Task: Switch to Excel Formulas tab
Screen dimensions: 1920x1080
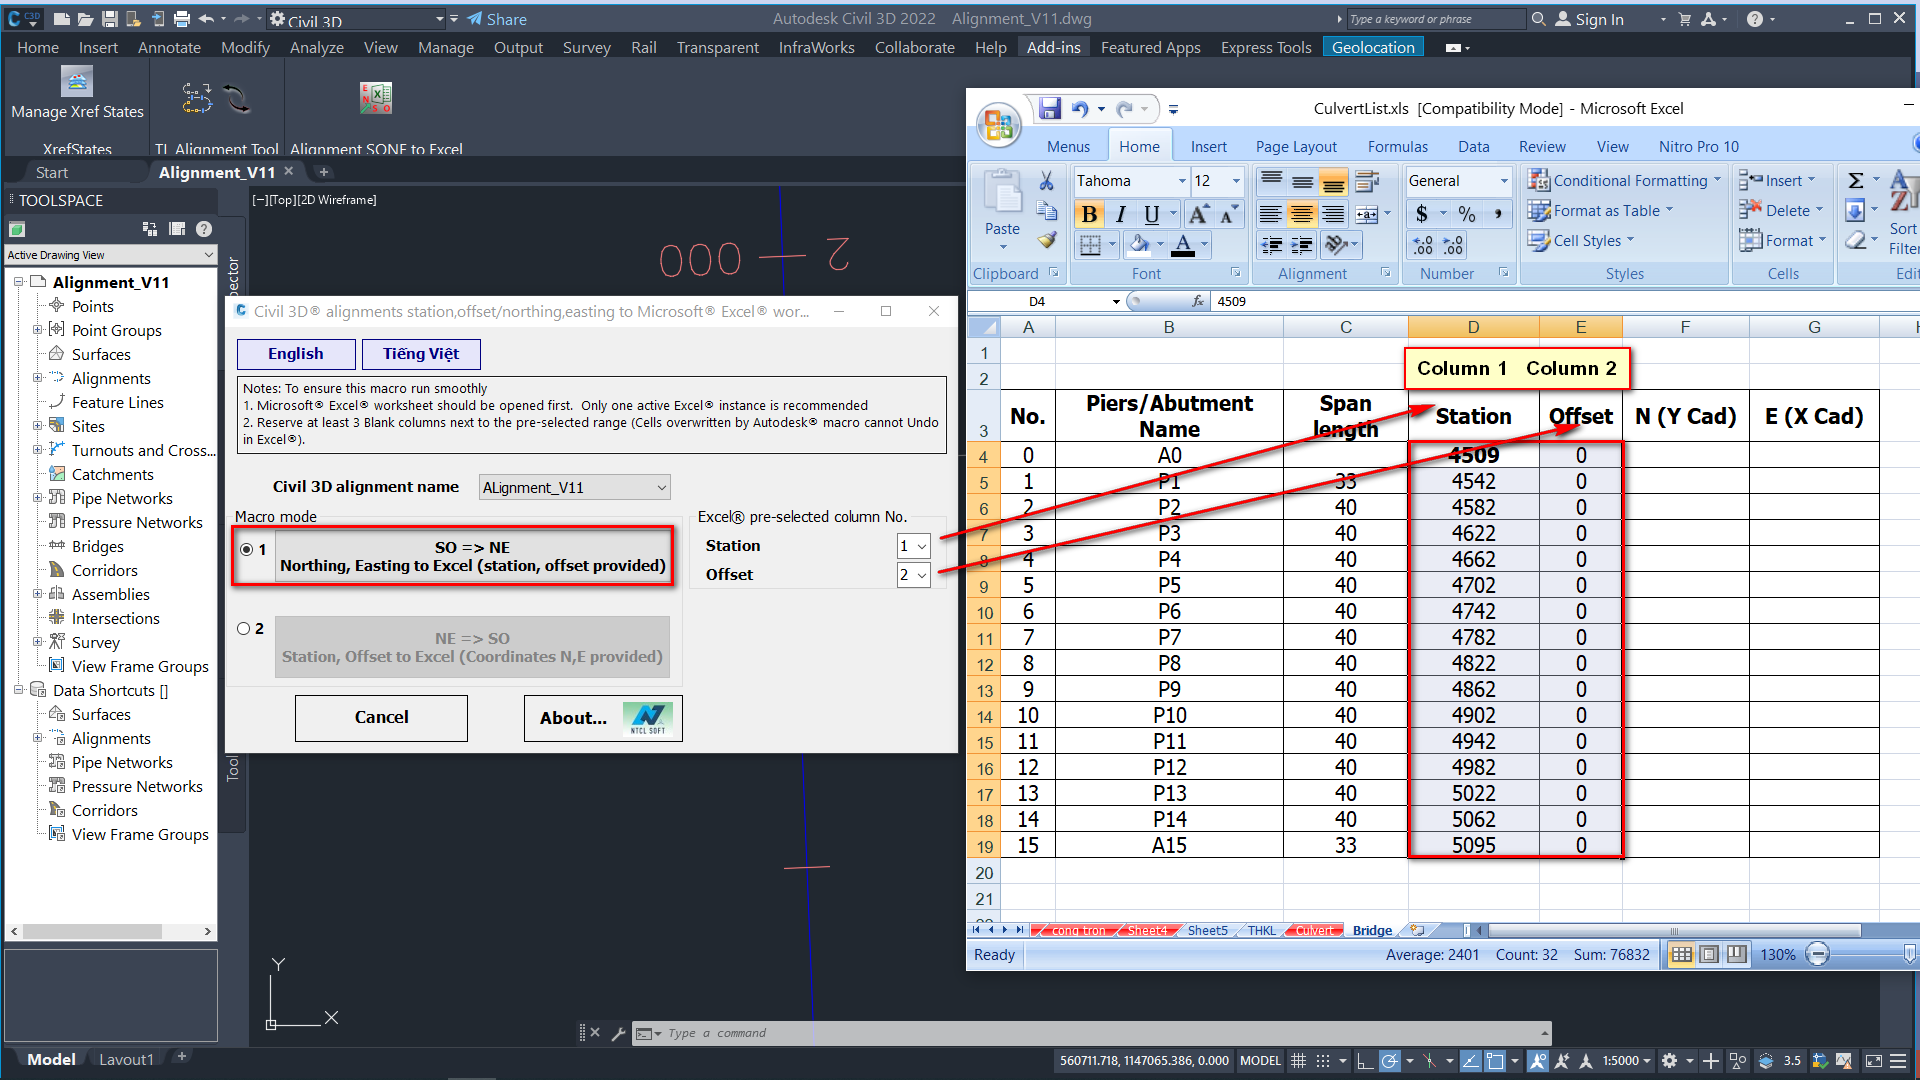Action: pyautogui.click(x=1397, y=146)
